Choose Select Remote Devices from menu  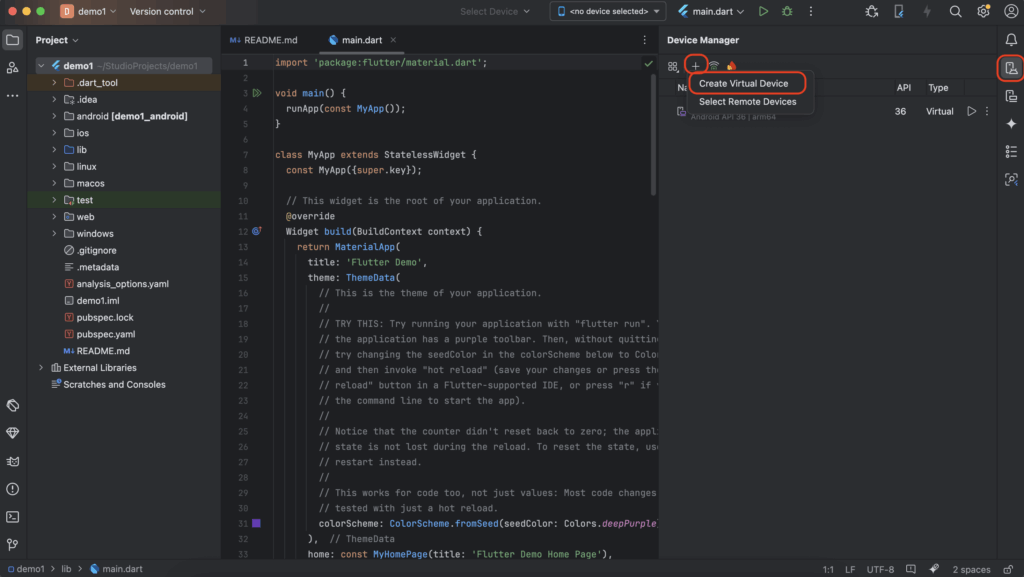[x=747, y=102]
